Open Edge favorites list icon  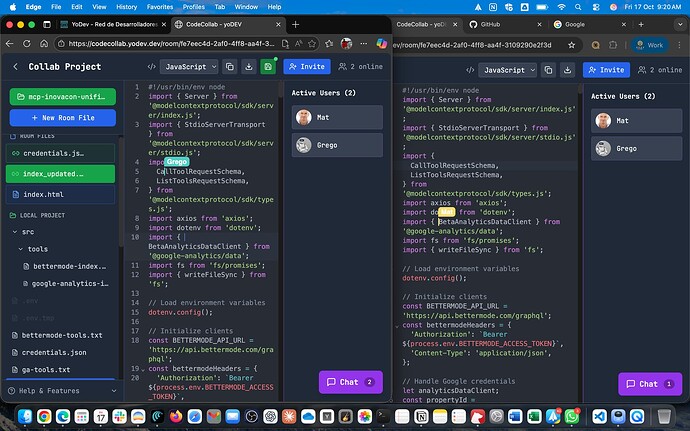coord(329,44)
